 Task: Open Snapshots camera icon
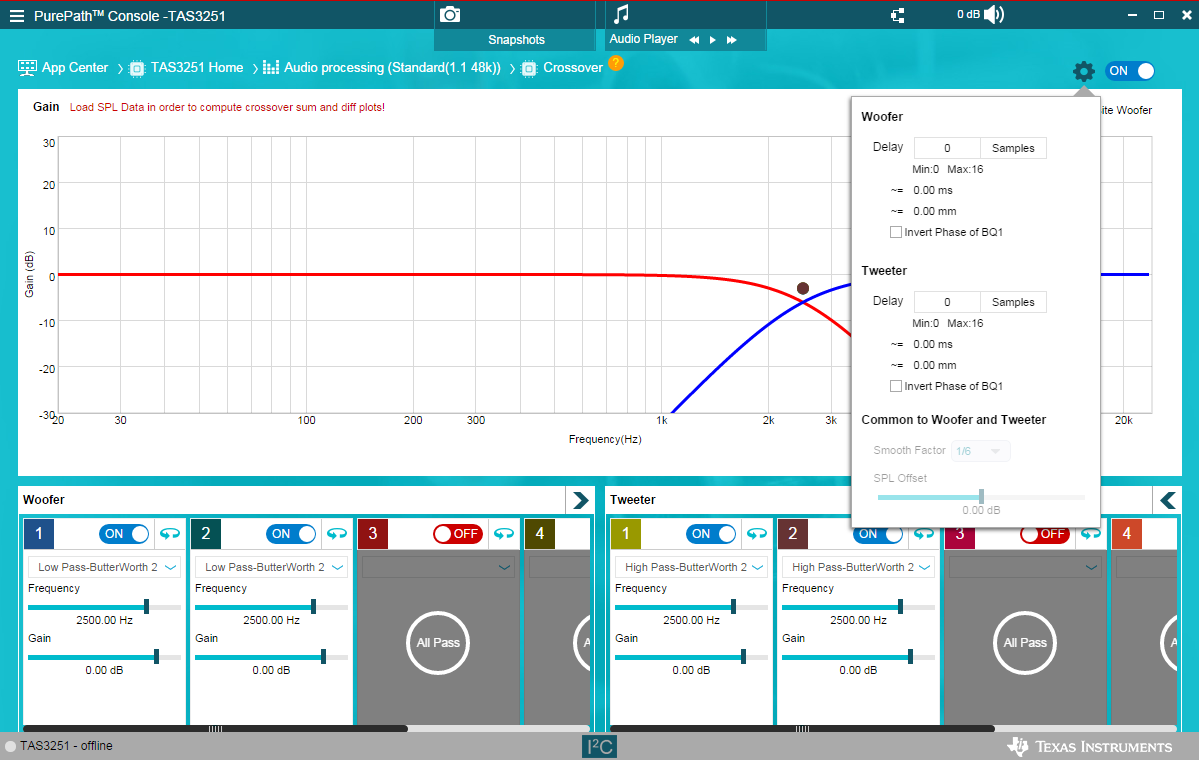(450, 15)
